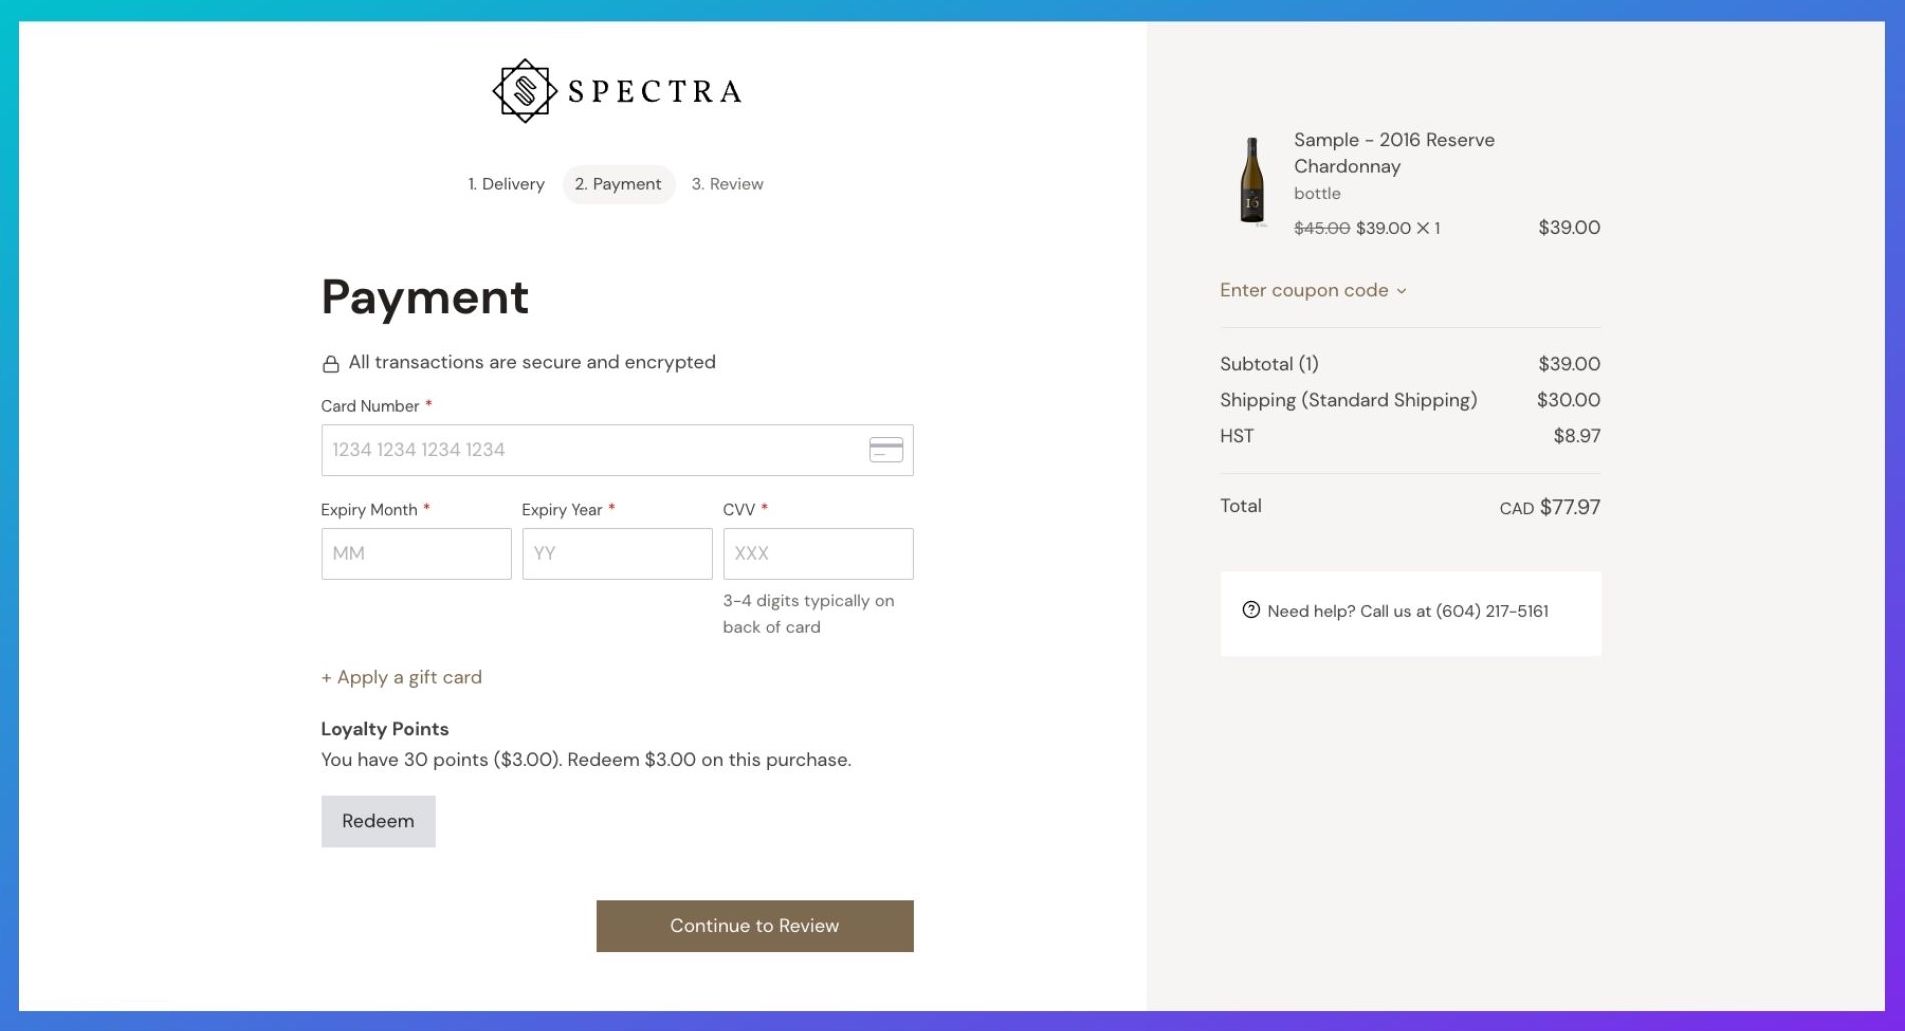
Task: Click the credit card icon in card field
Action: [886, 450]
